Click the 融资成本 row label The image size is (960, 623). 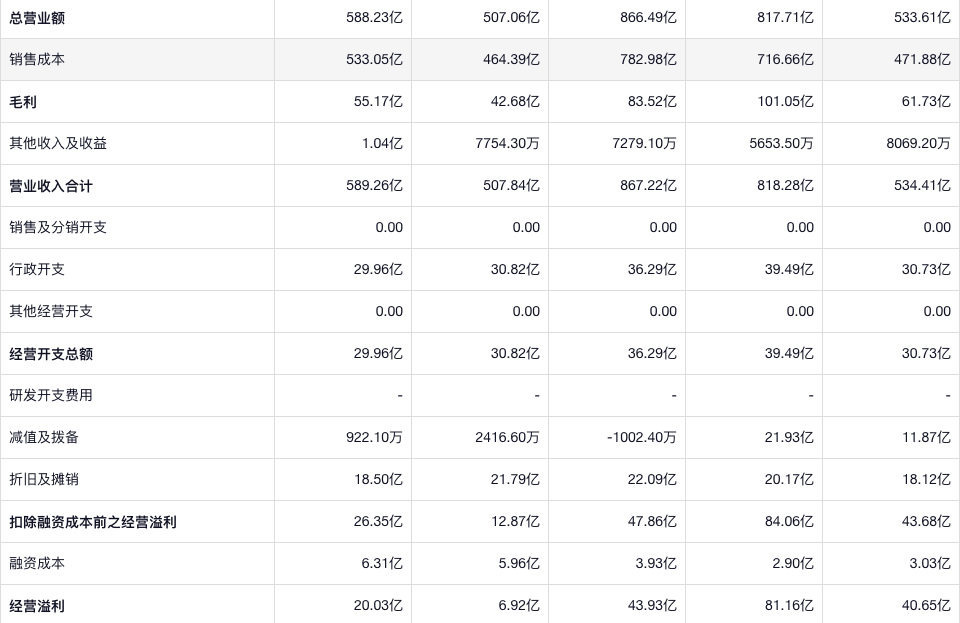click(x=37, y=564)
